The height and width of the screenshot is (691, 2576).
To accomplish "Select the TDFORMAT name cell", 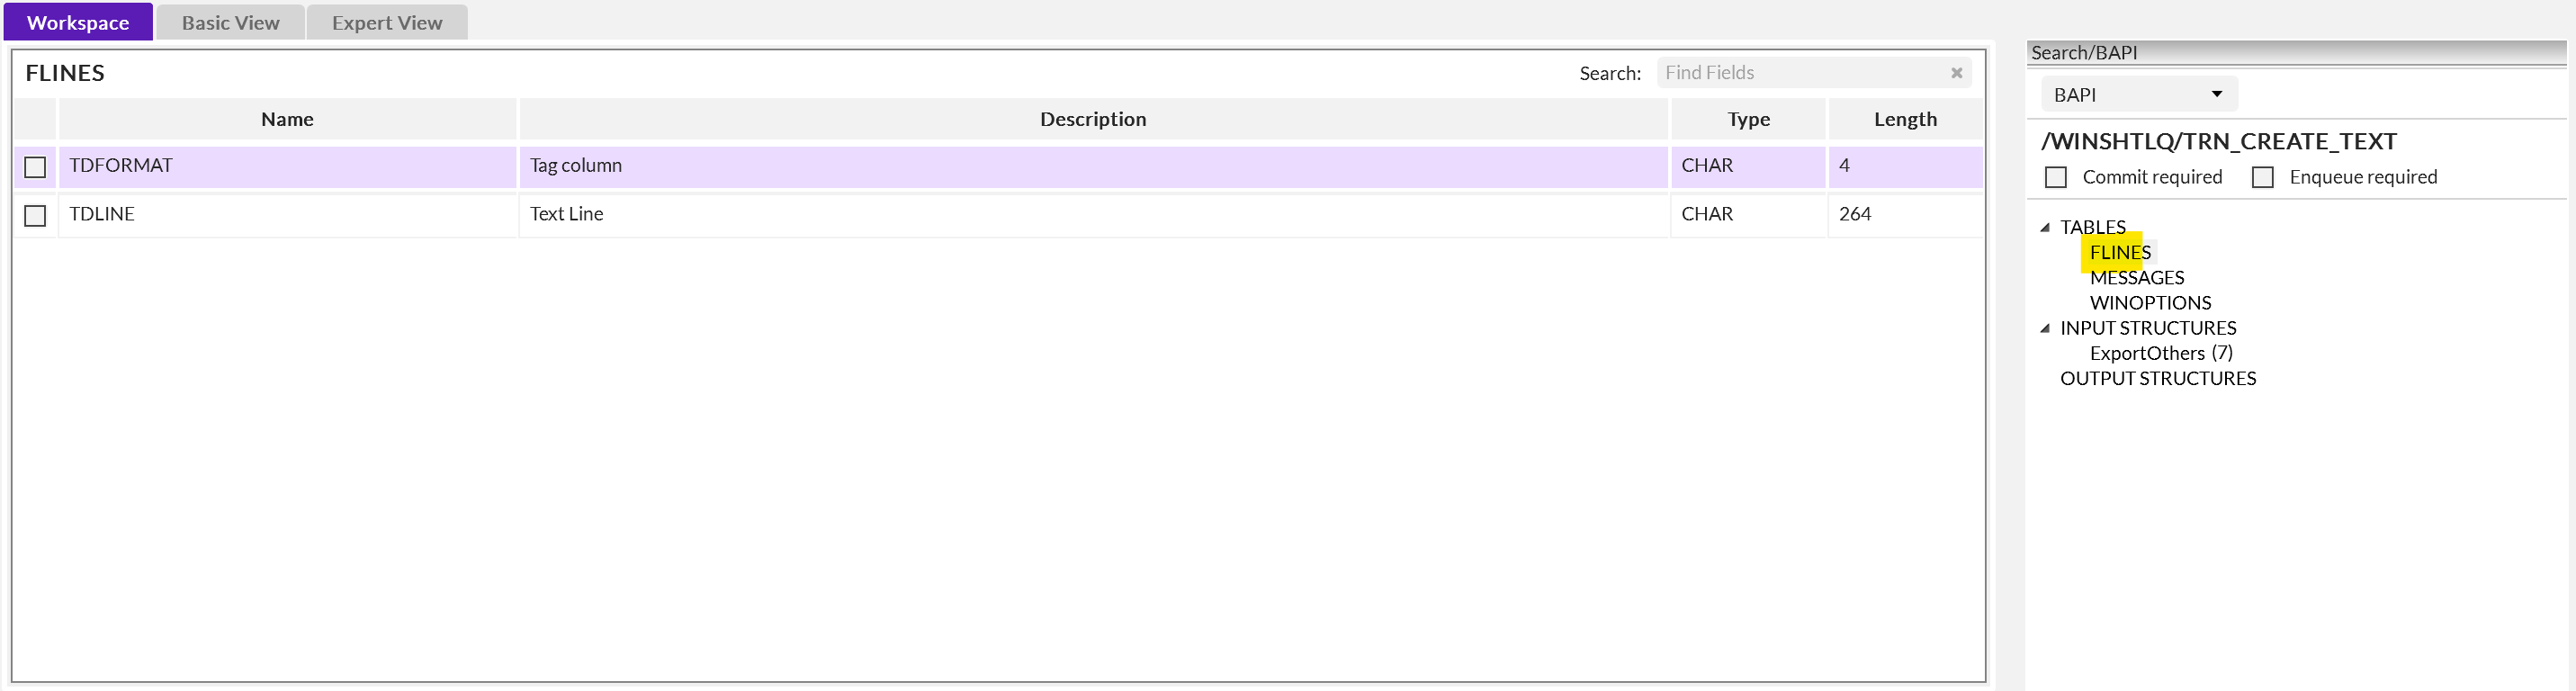I will pos(287,166).
